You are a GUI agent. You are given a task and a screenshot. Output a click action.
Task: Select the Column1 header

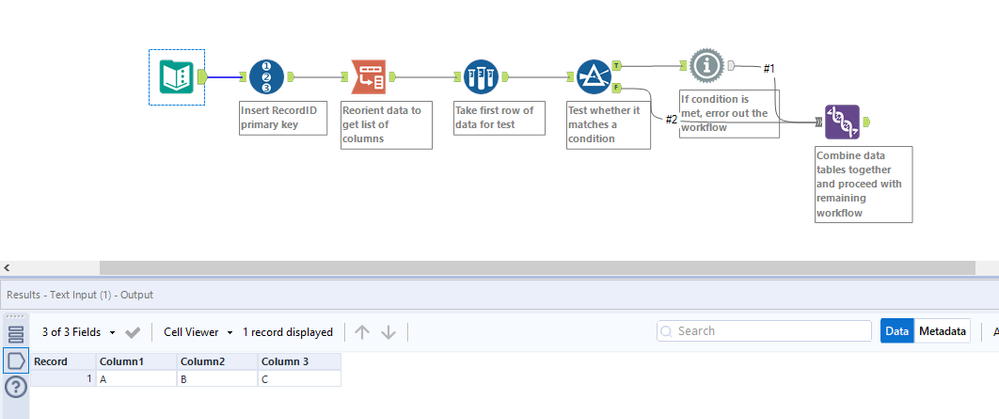[136, 362]
